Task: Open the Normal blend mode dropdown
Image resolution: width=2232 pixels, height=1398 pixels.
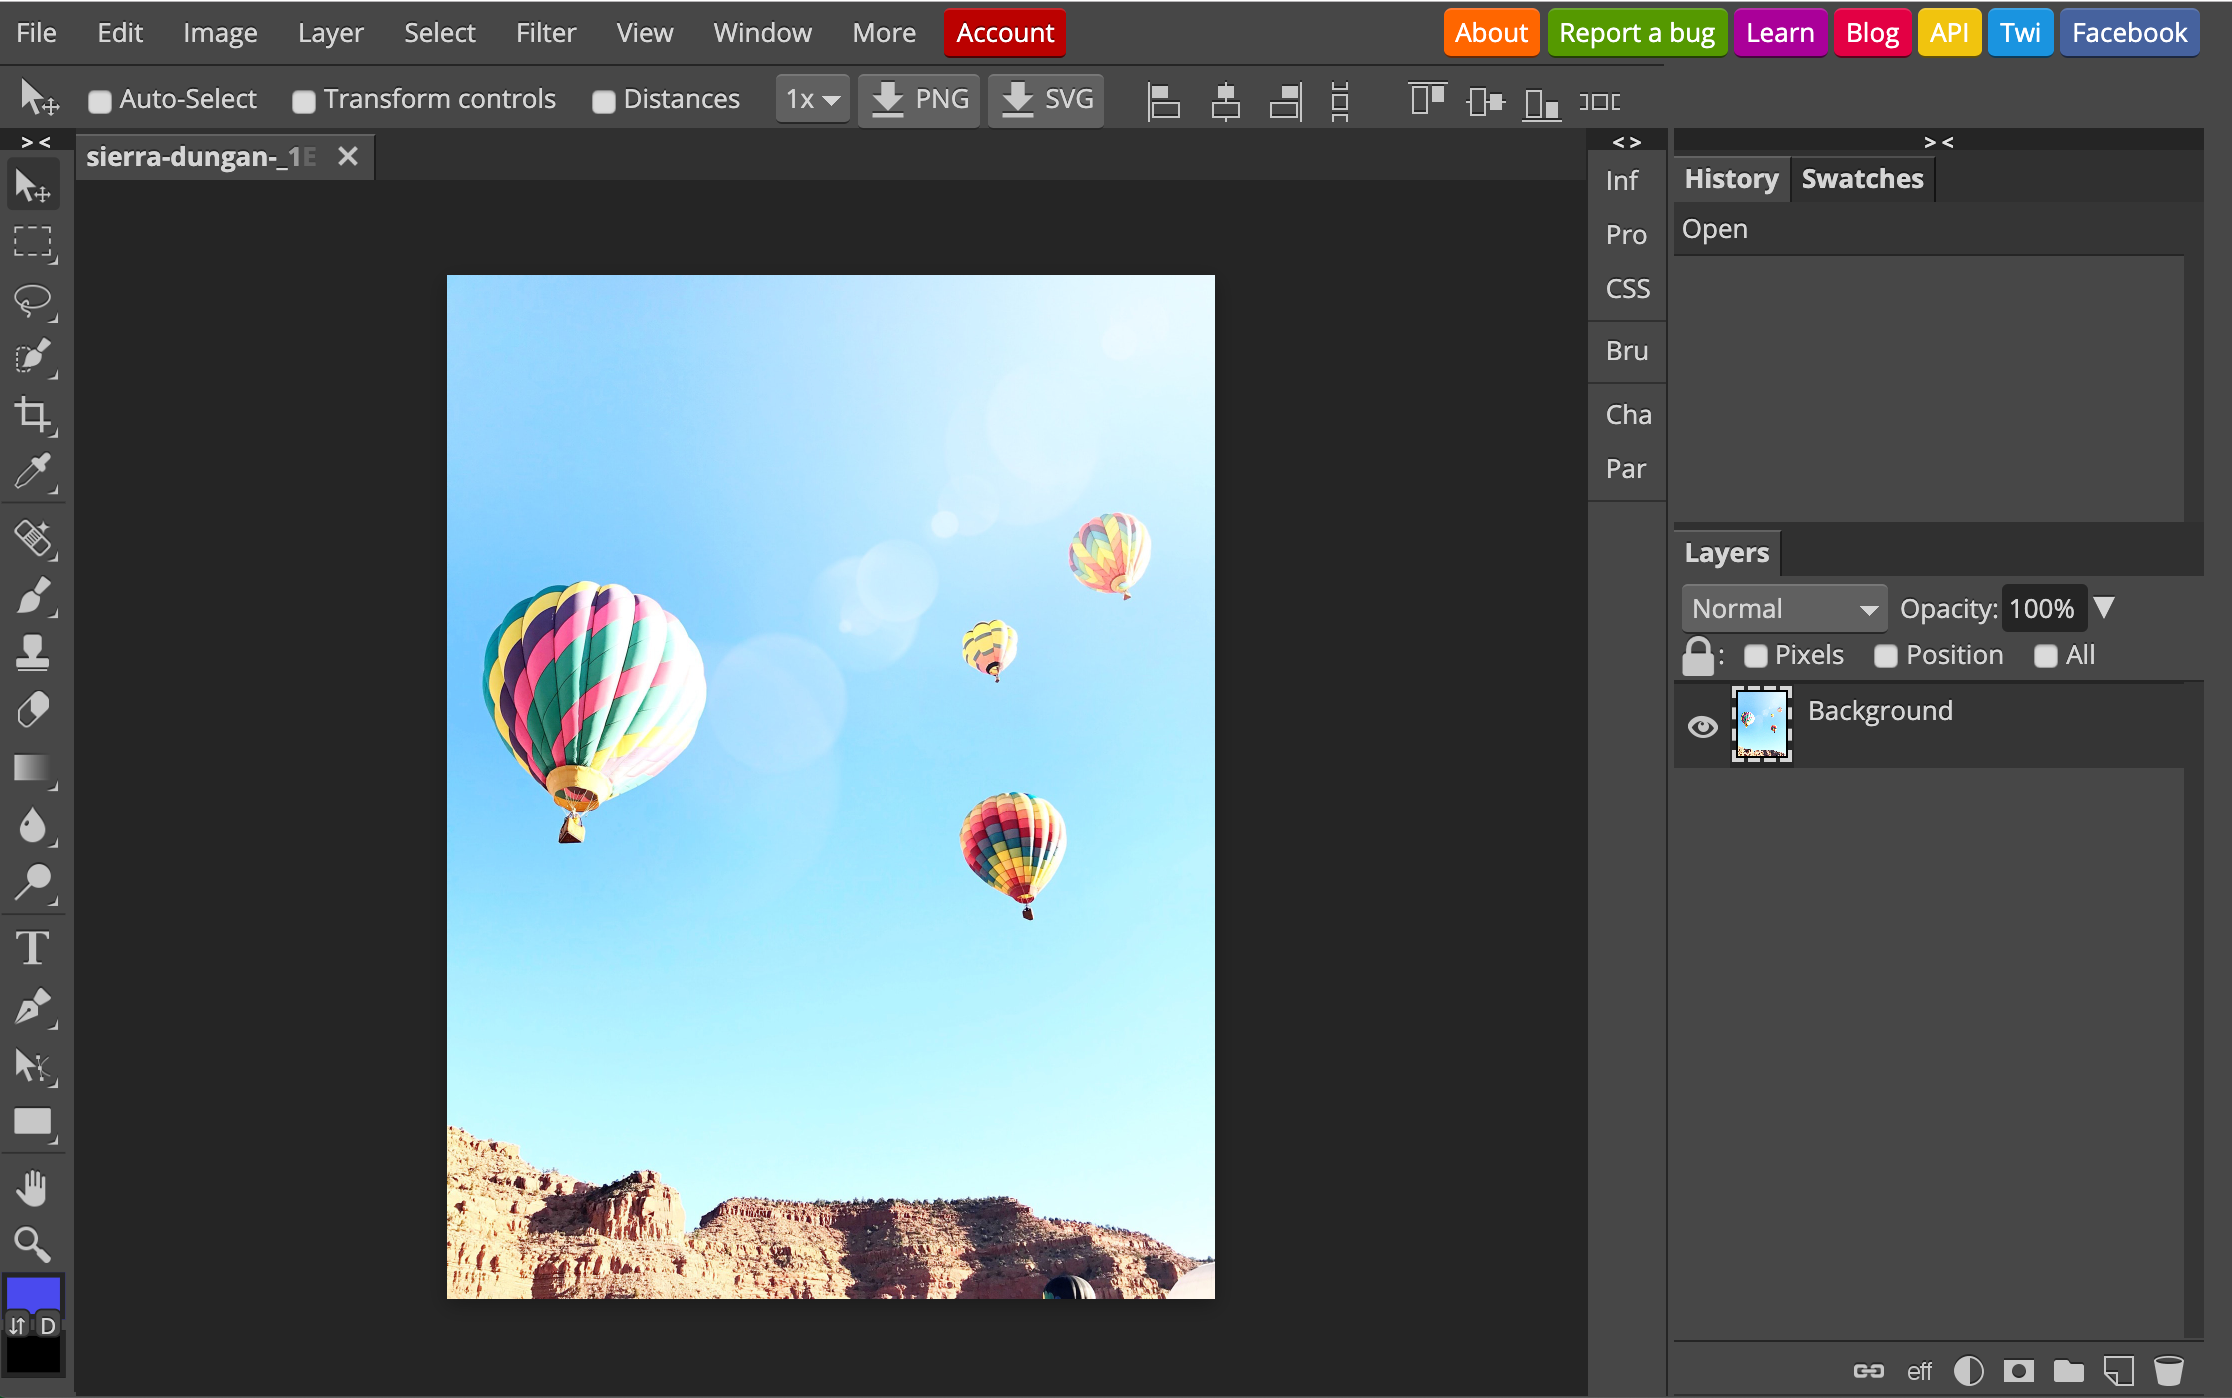Action: pos(1784,609)
